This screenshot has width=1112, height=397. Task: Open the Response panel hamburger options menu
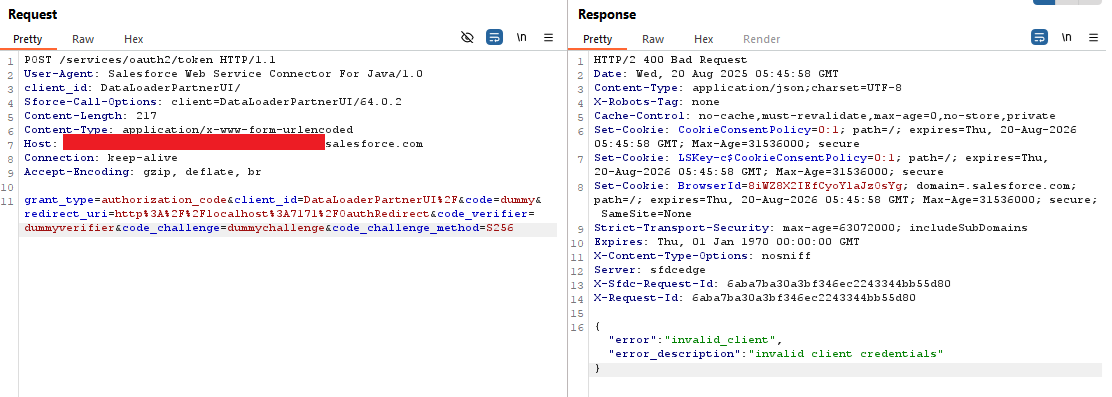(1093, 38)
